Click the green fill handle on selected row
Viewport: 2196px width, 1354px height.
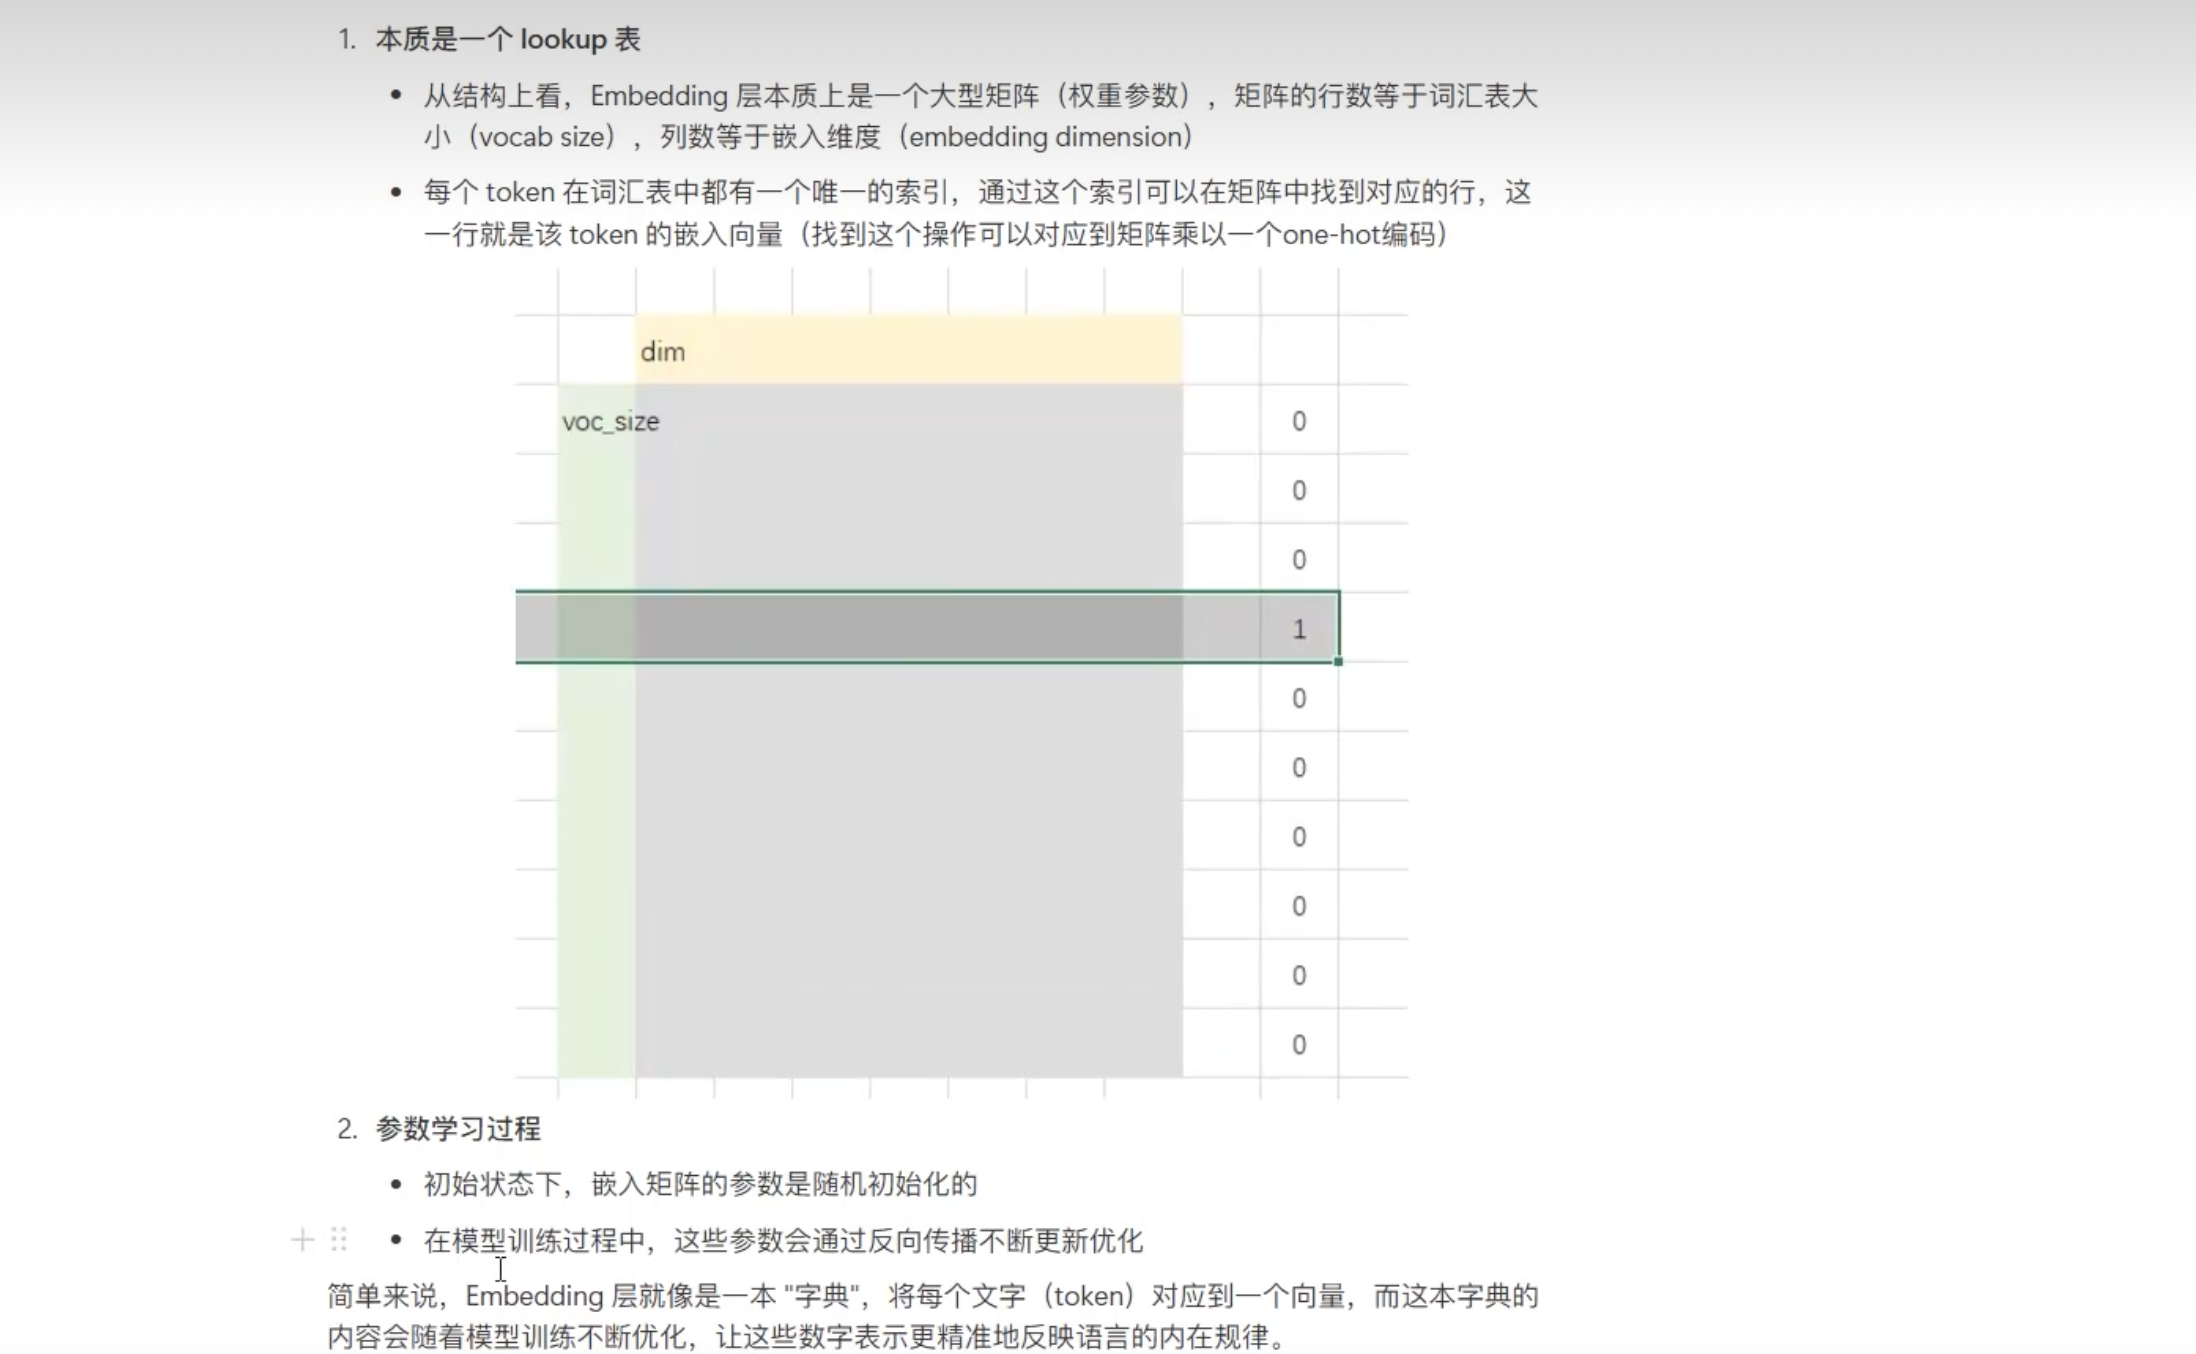click(1338, 661)
